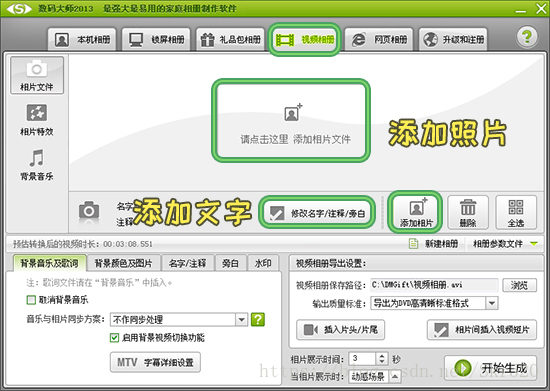Screen dimensions: 550x391
Task: Toggle the 取消背景音乐 checkbox
Action: coord(31,300)
